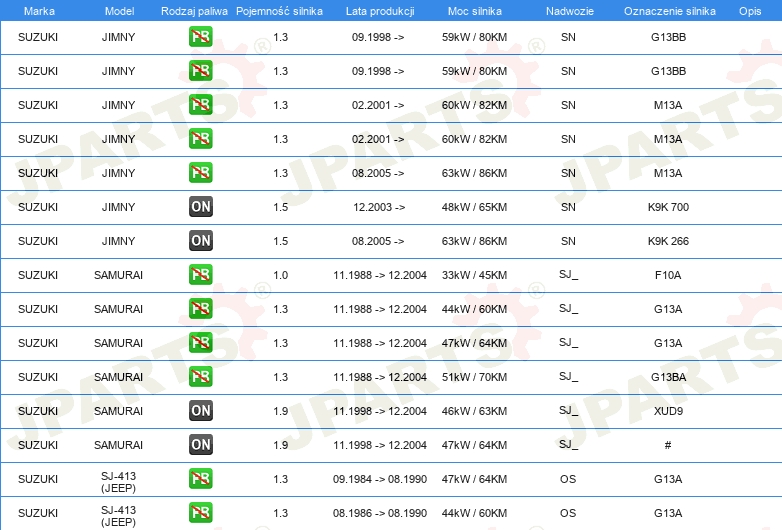782x530 pixels.
Task: Select the 08.1986 -> 08.1990 production years
Action: (380, 513)
